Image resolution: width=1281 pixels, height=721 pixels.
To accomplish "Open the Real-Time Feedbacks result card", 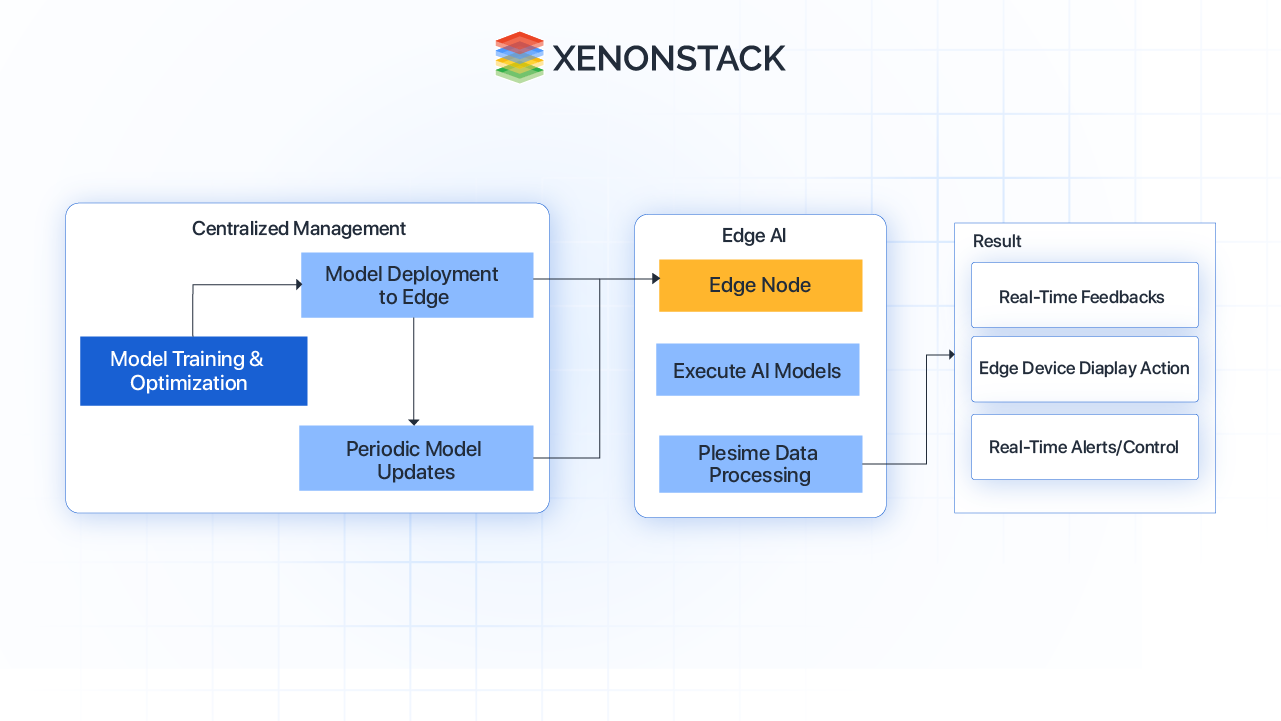I will coord(1084,295).
